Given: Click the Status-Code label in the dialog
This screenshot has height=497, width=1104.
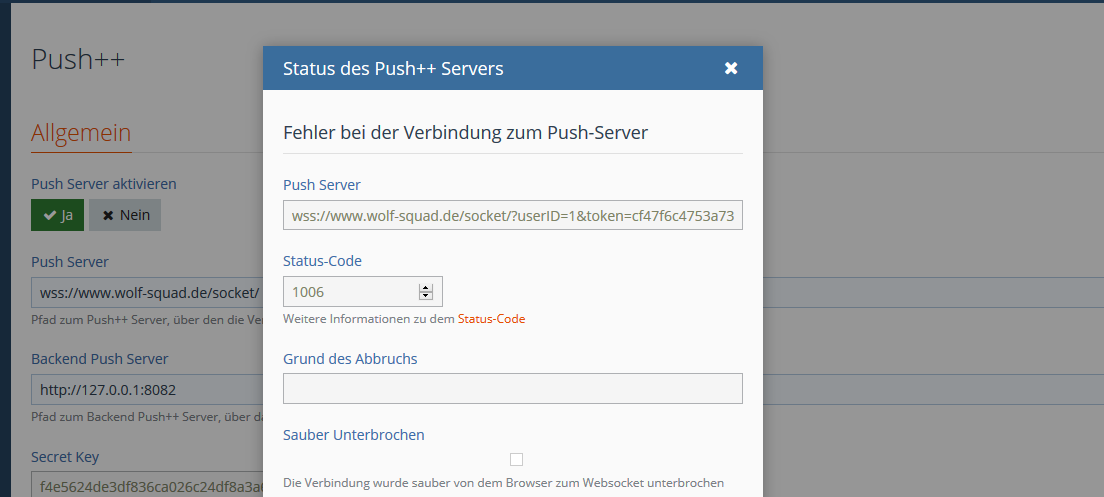Looking at the screenshot, I should click(x=322, y=261).
